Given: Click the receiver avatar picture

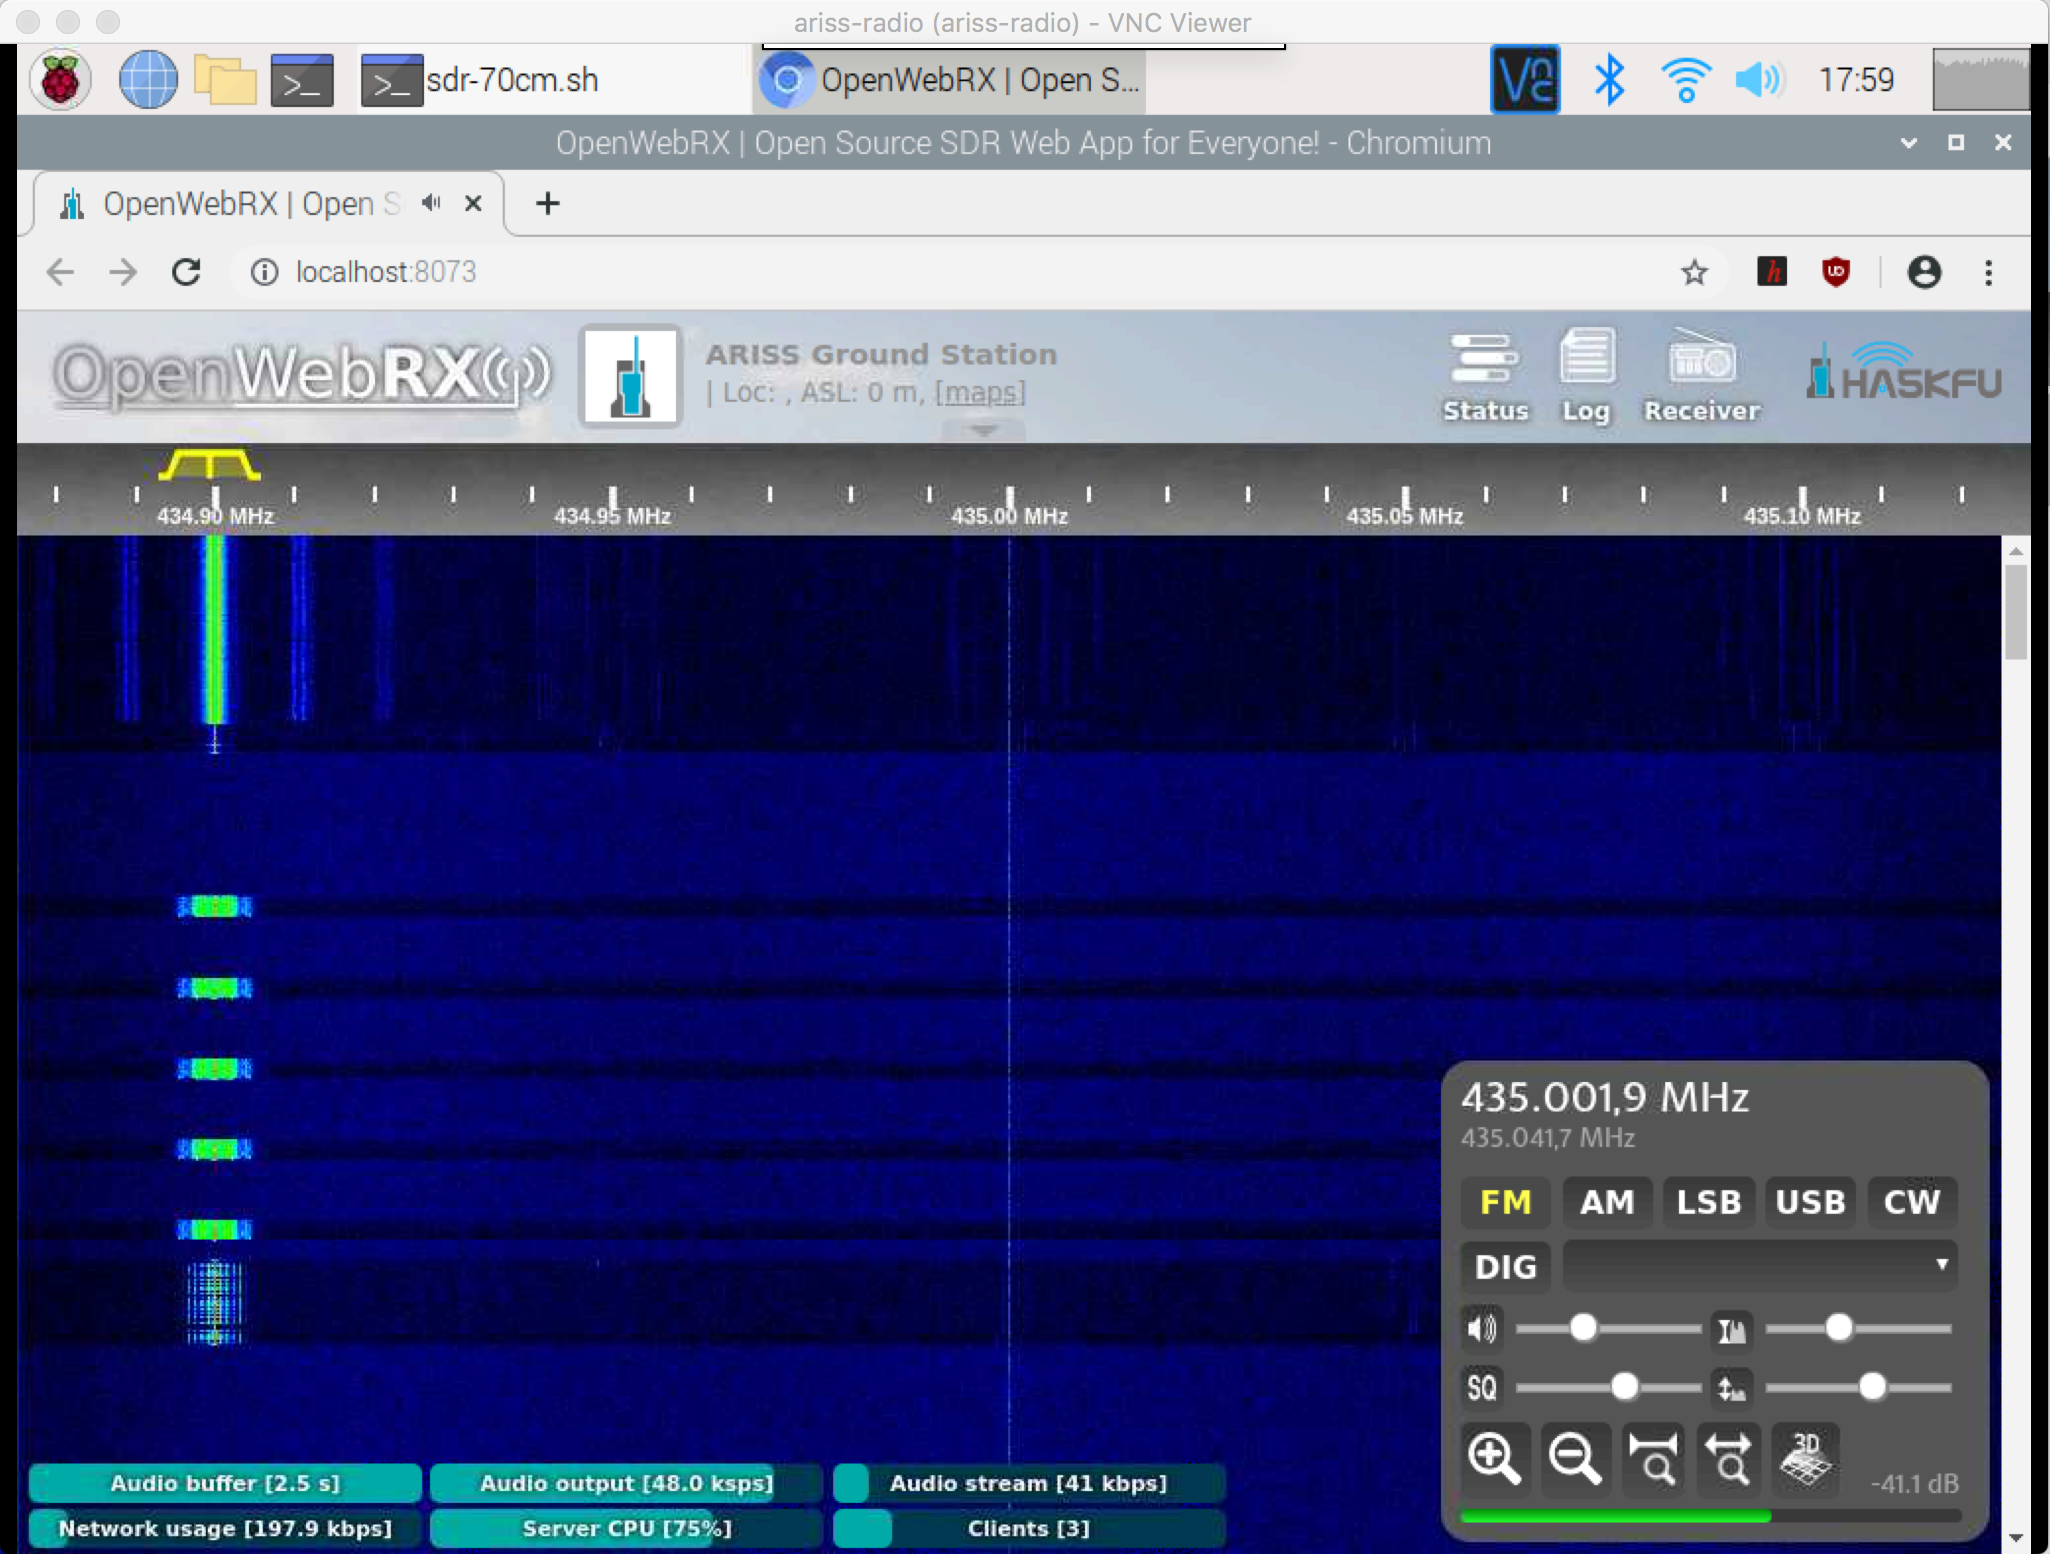Looking at the screenshot, I should coord(631,377).
